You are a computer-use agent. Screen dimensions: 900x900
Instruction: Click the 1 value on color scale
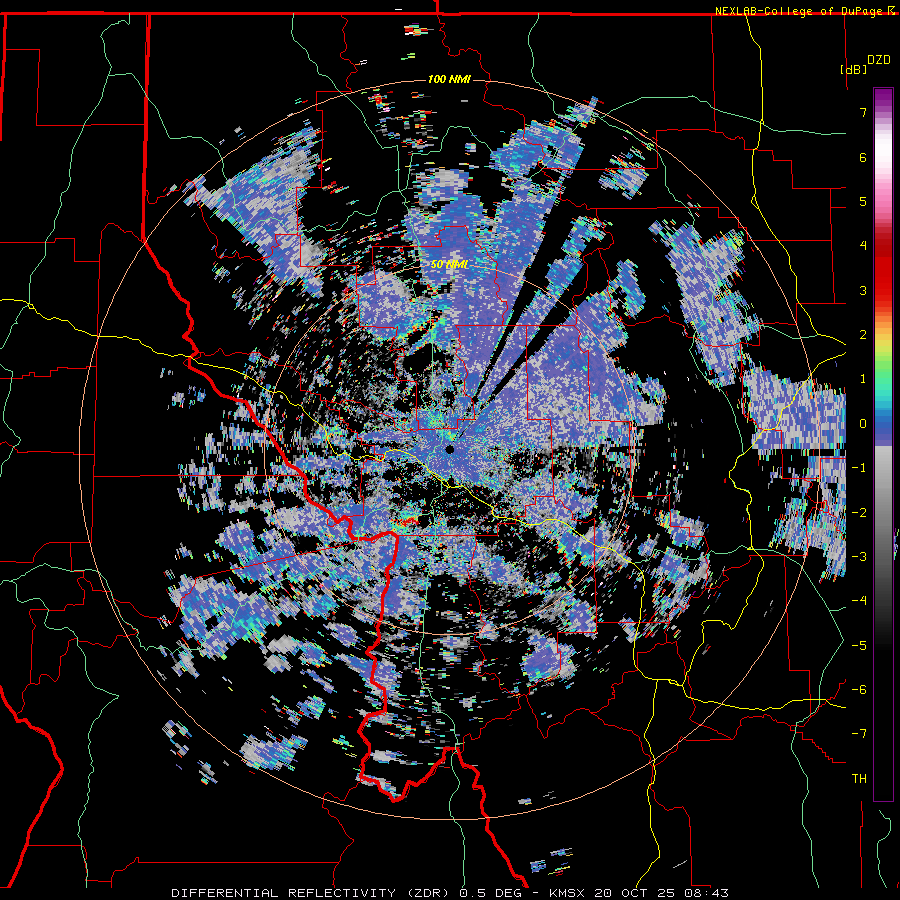(x=863, y=379)
